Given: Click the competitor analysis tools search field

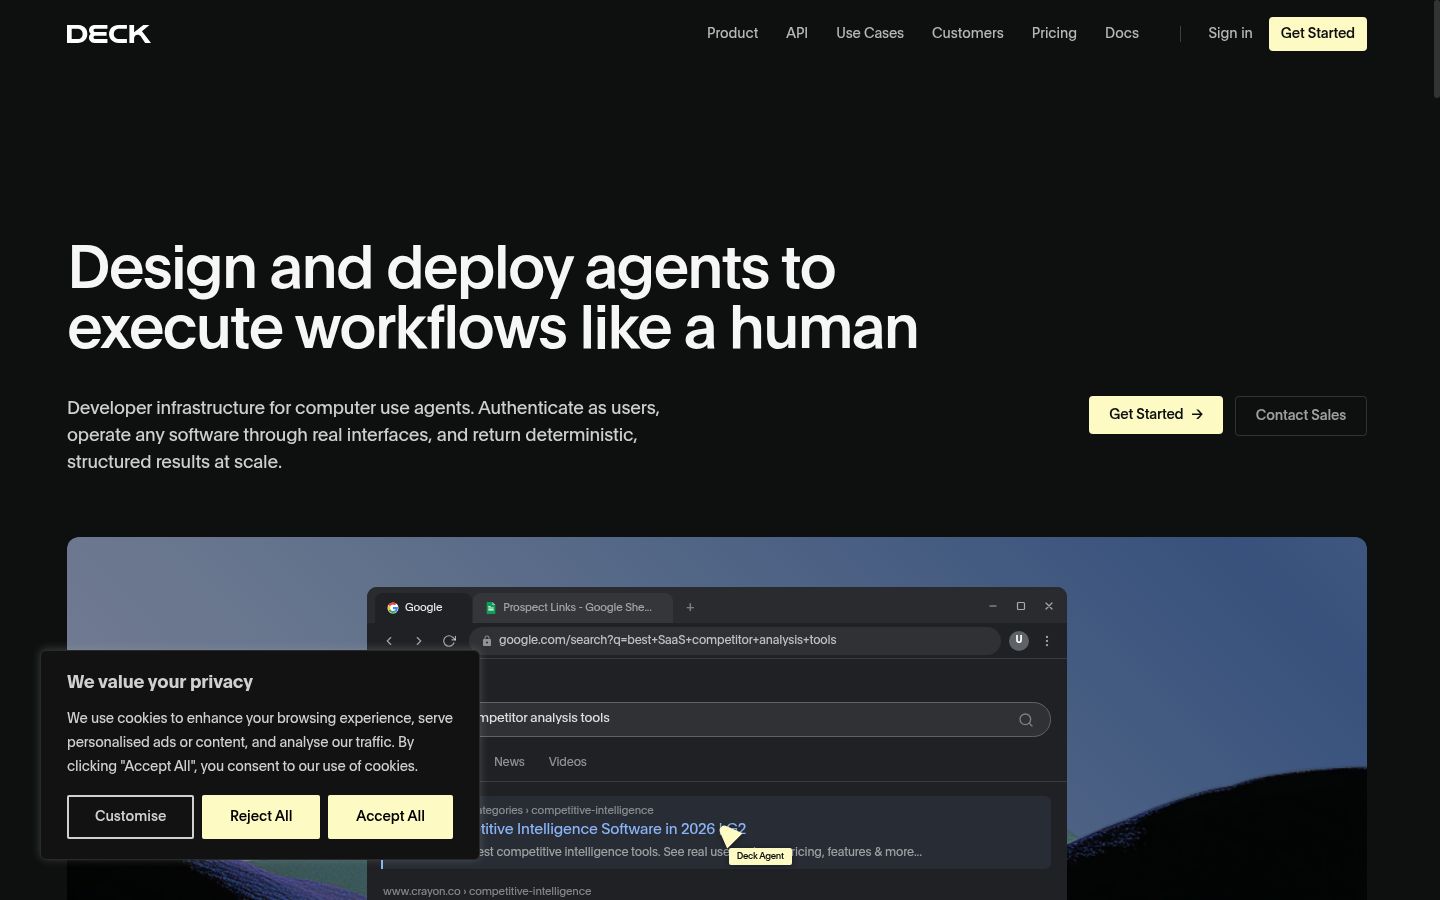Looking at the screenshot, I should coord(765,719).
